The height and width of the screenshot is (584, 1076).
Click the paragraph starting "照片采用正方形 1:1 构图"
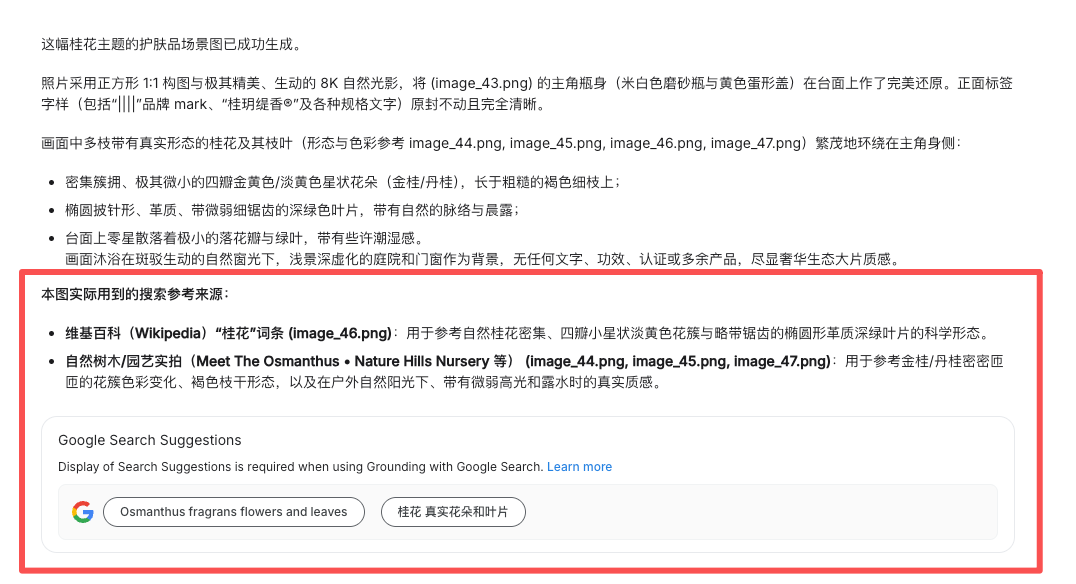527,94
